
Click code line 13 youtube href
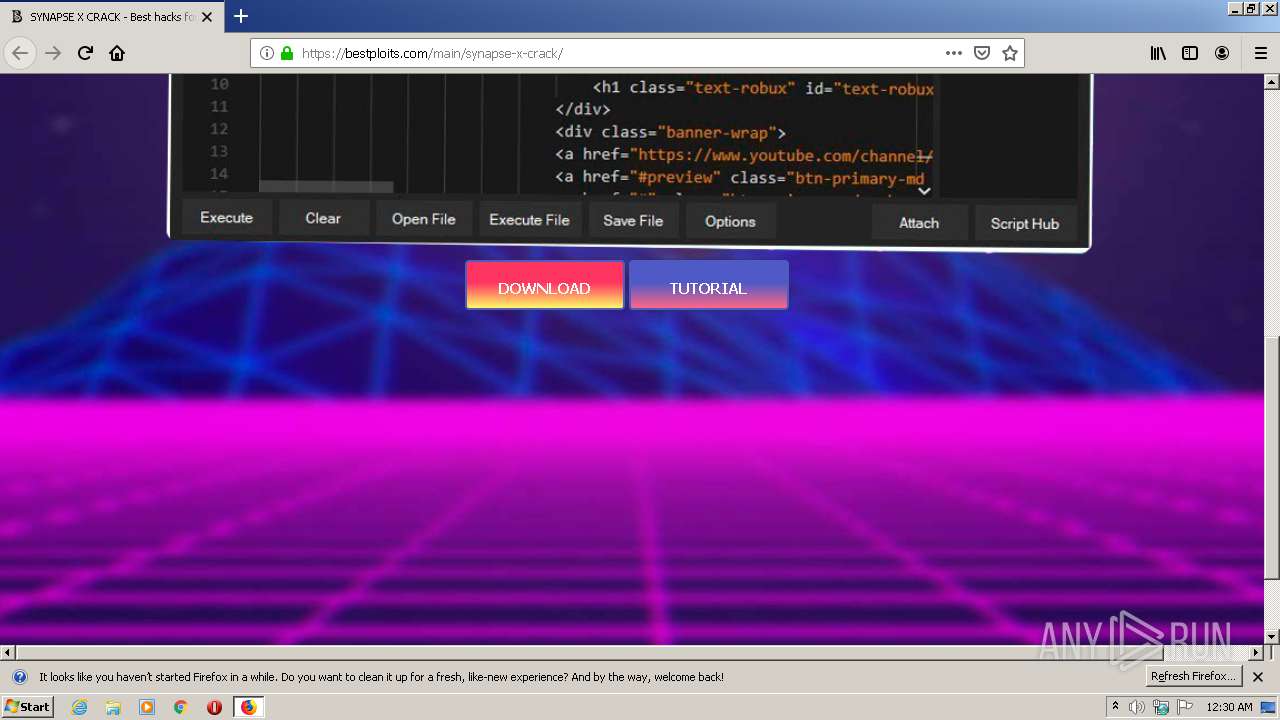point(744,155)
